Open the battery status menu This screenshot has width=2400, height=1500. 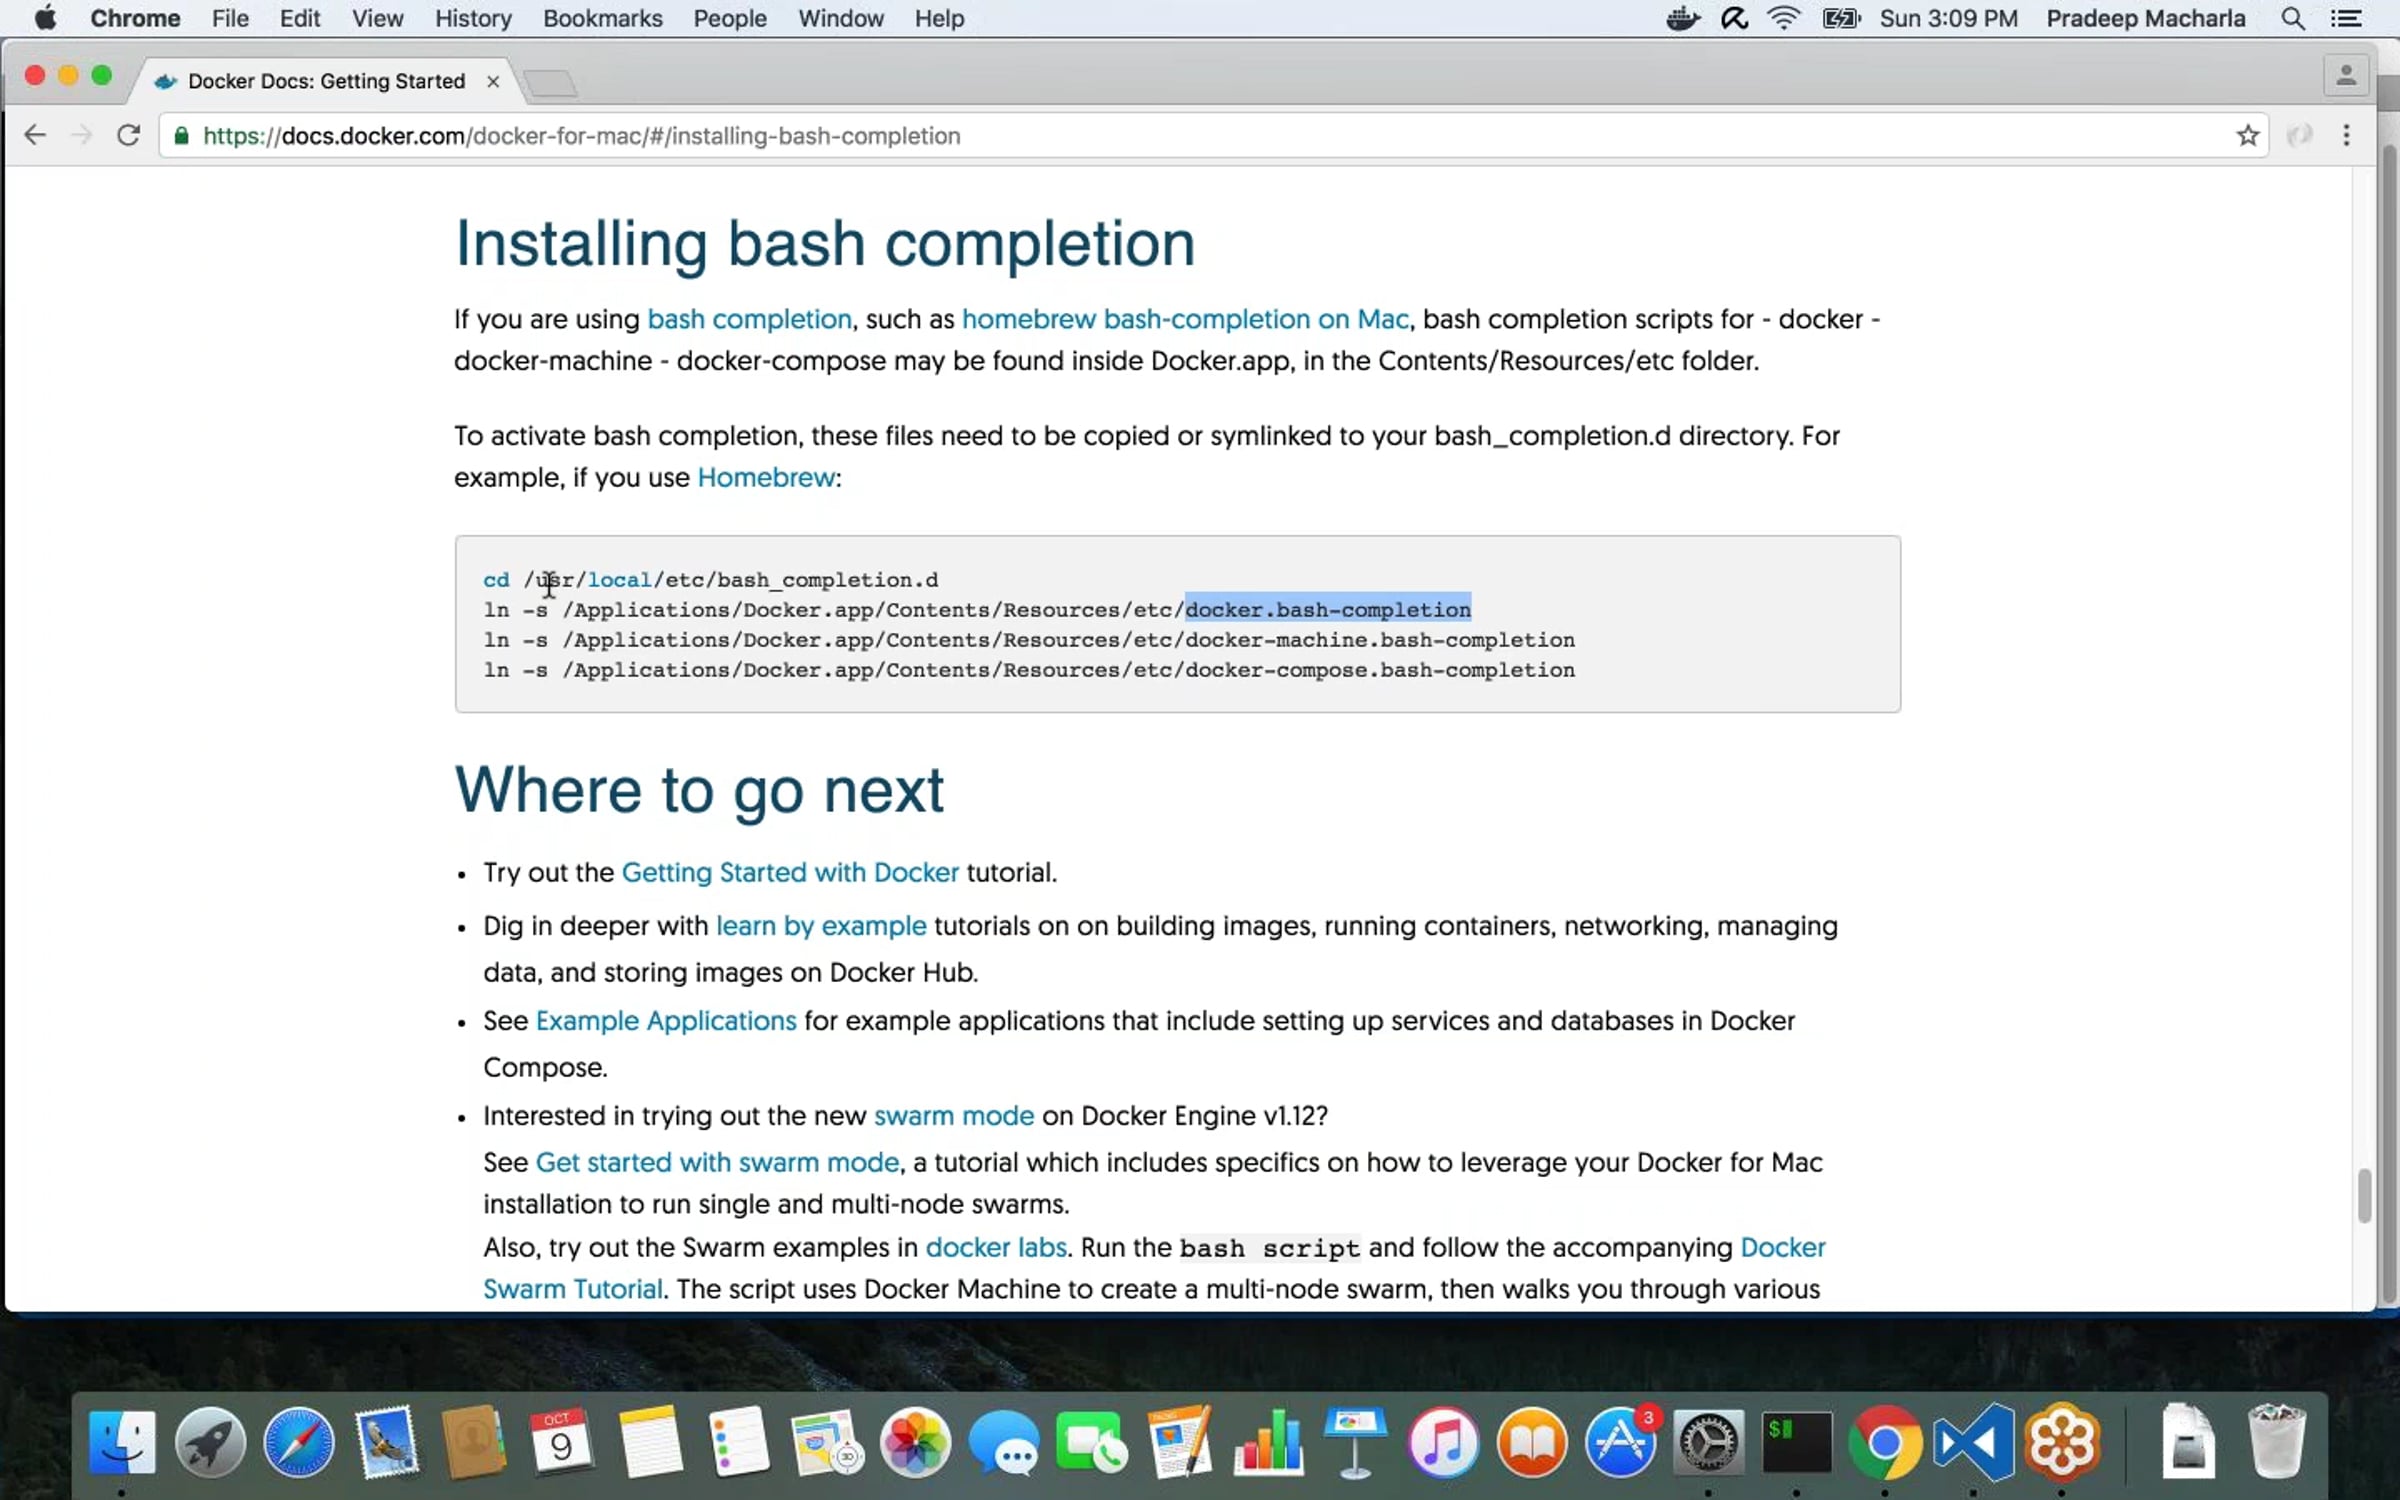pyautogui.click(x=1840, y=18)
